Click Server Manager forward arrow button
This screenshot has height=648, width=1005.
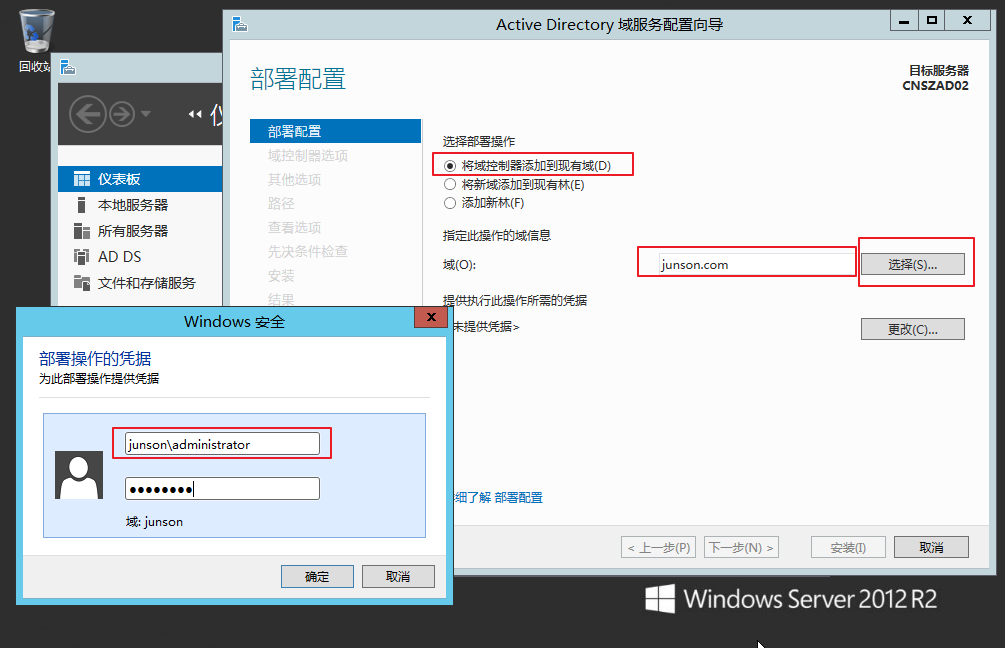(x=122, y=114)
